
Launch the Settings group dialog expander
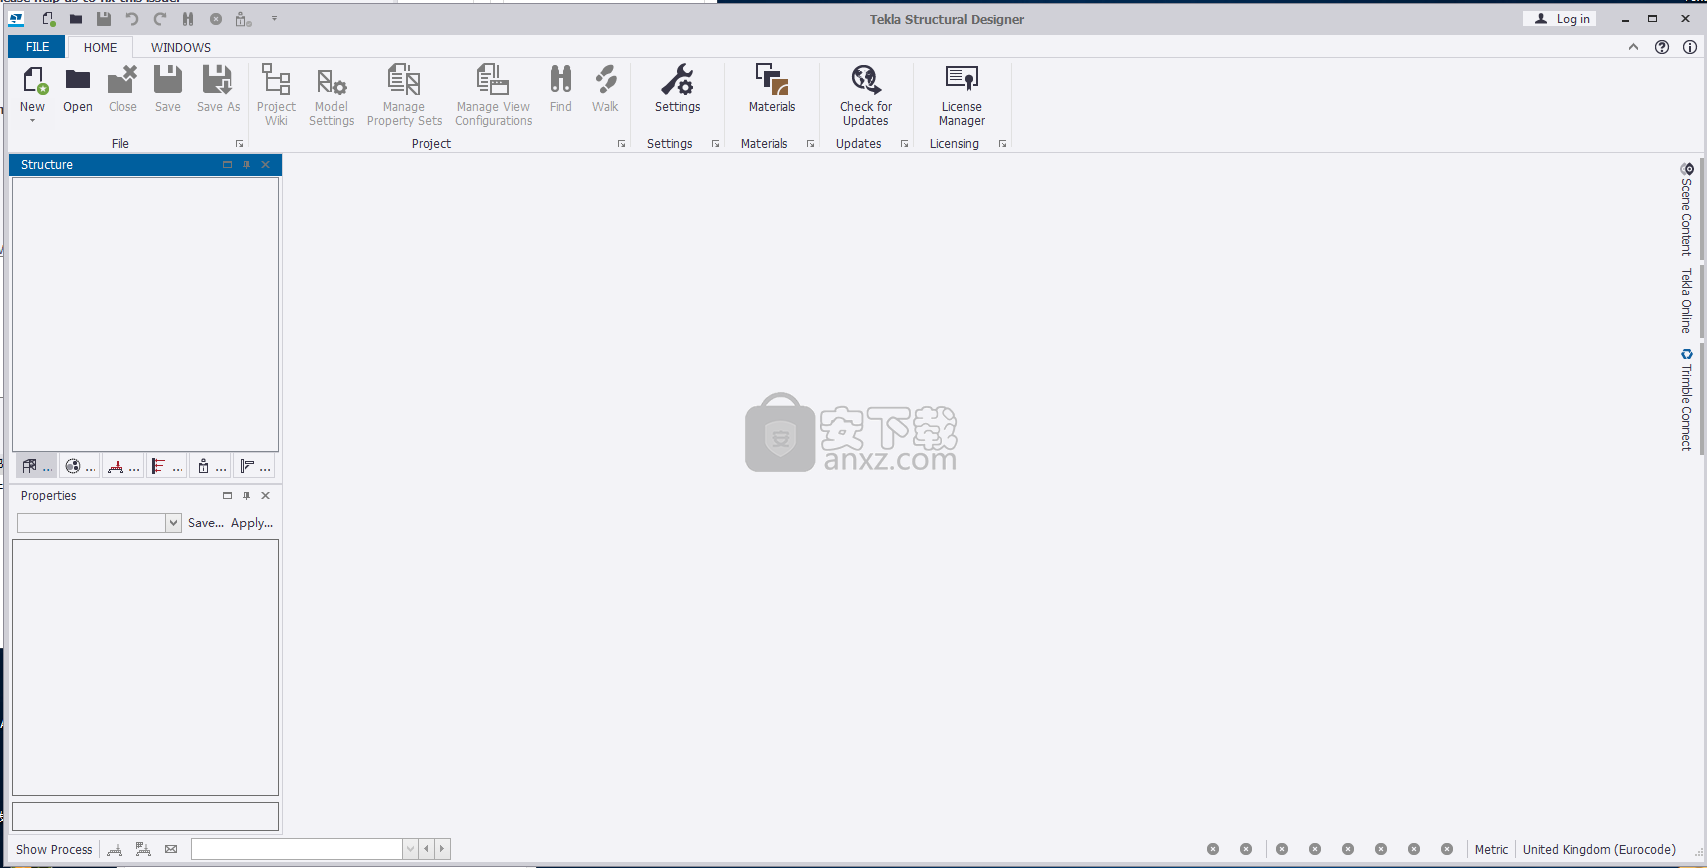(x=715, y=144)
